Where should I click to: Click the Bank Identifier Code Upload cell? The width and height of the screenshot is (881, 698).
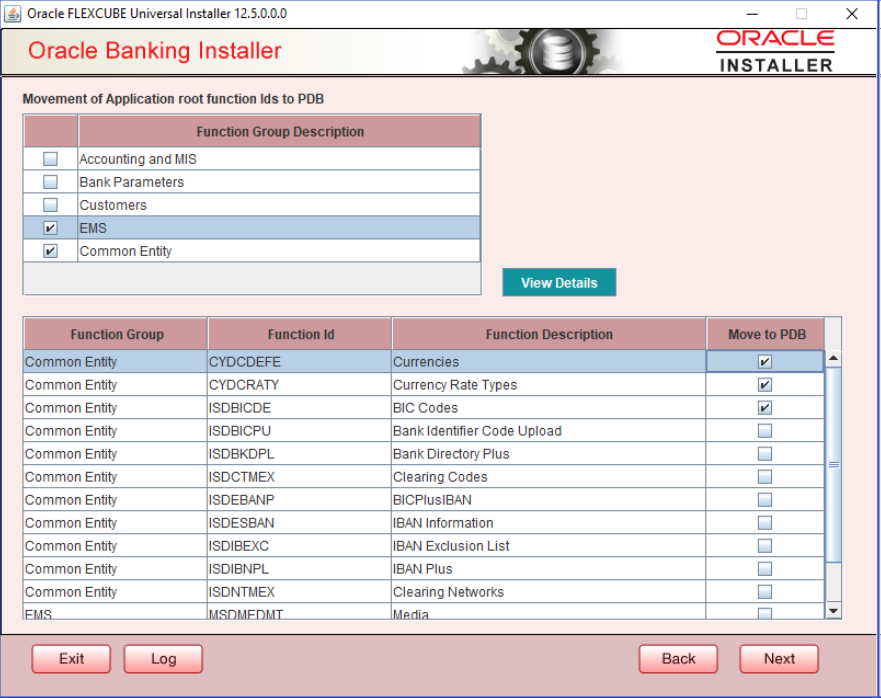(548, 431)
